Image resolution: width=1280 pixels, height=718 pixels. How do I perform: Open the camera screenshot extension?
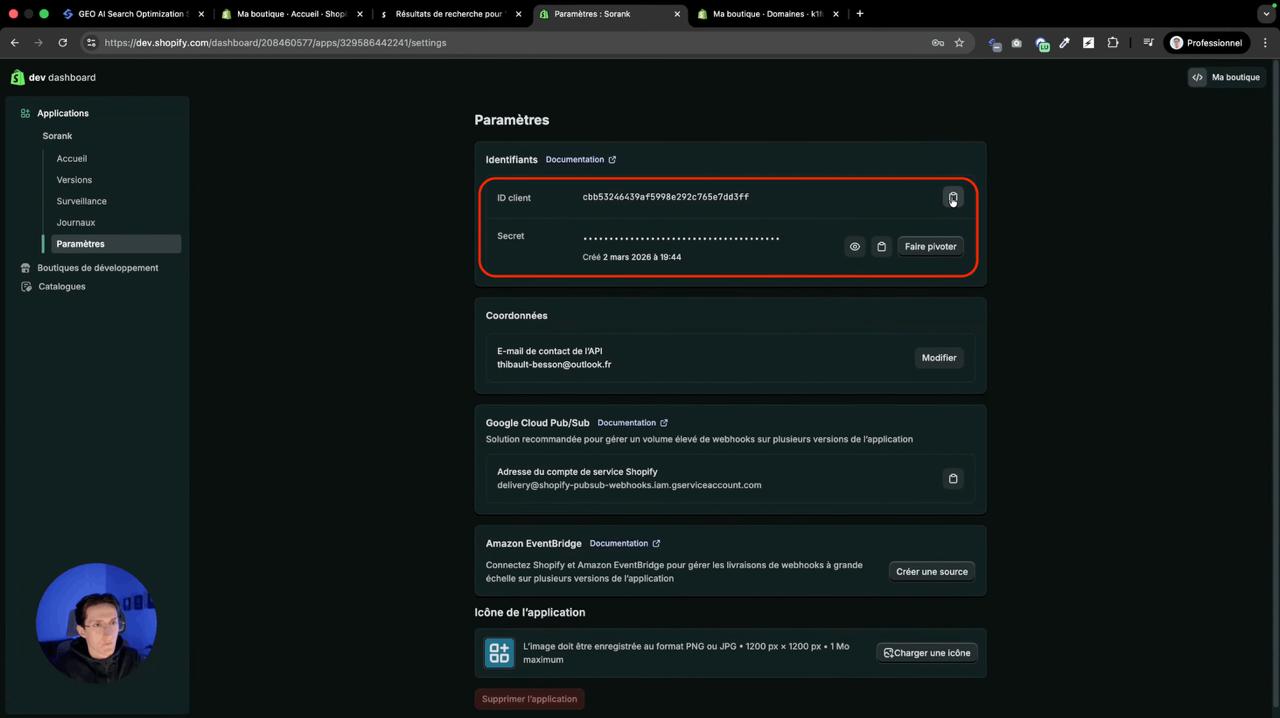click(x=1017, y=43)
